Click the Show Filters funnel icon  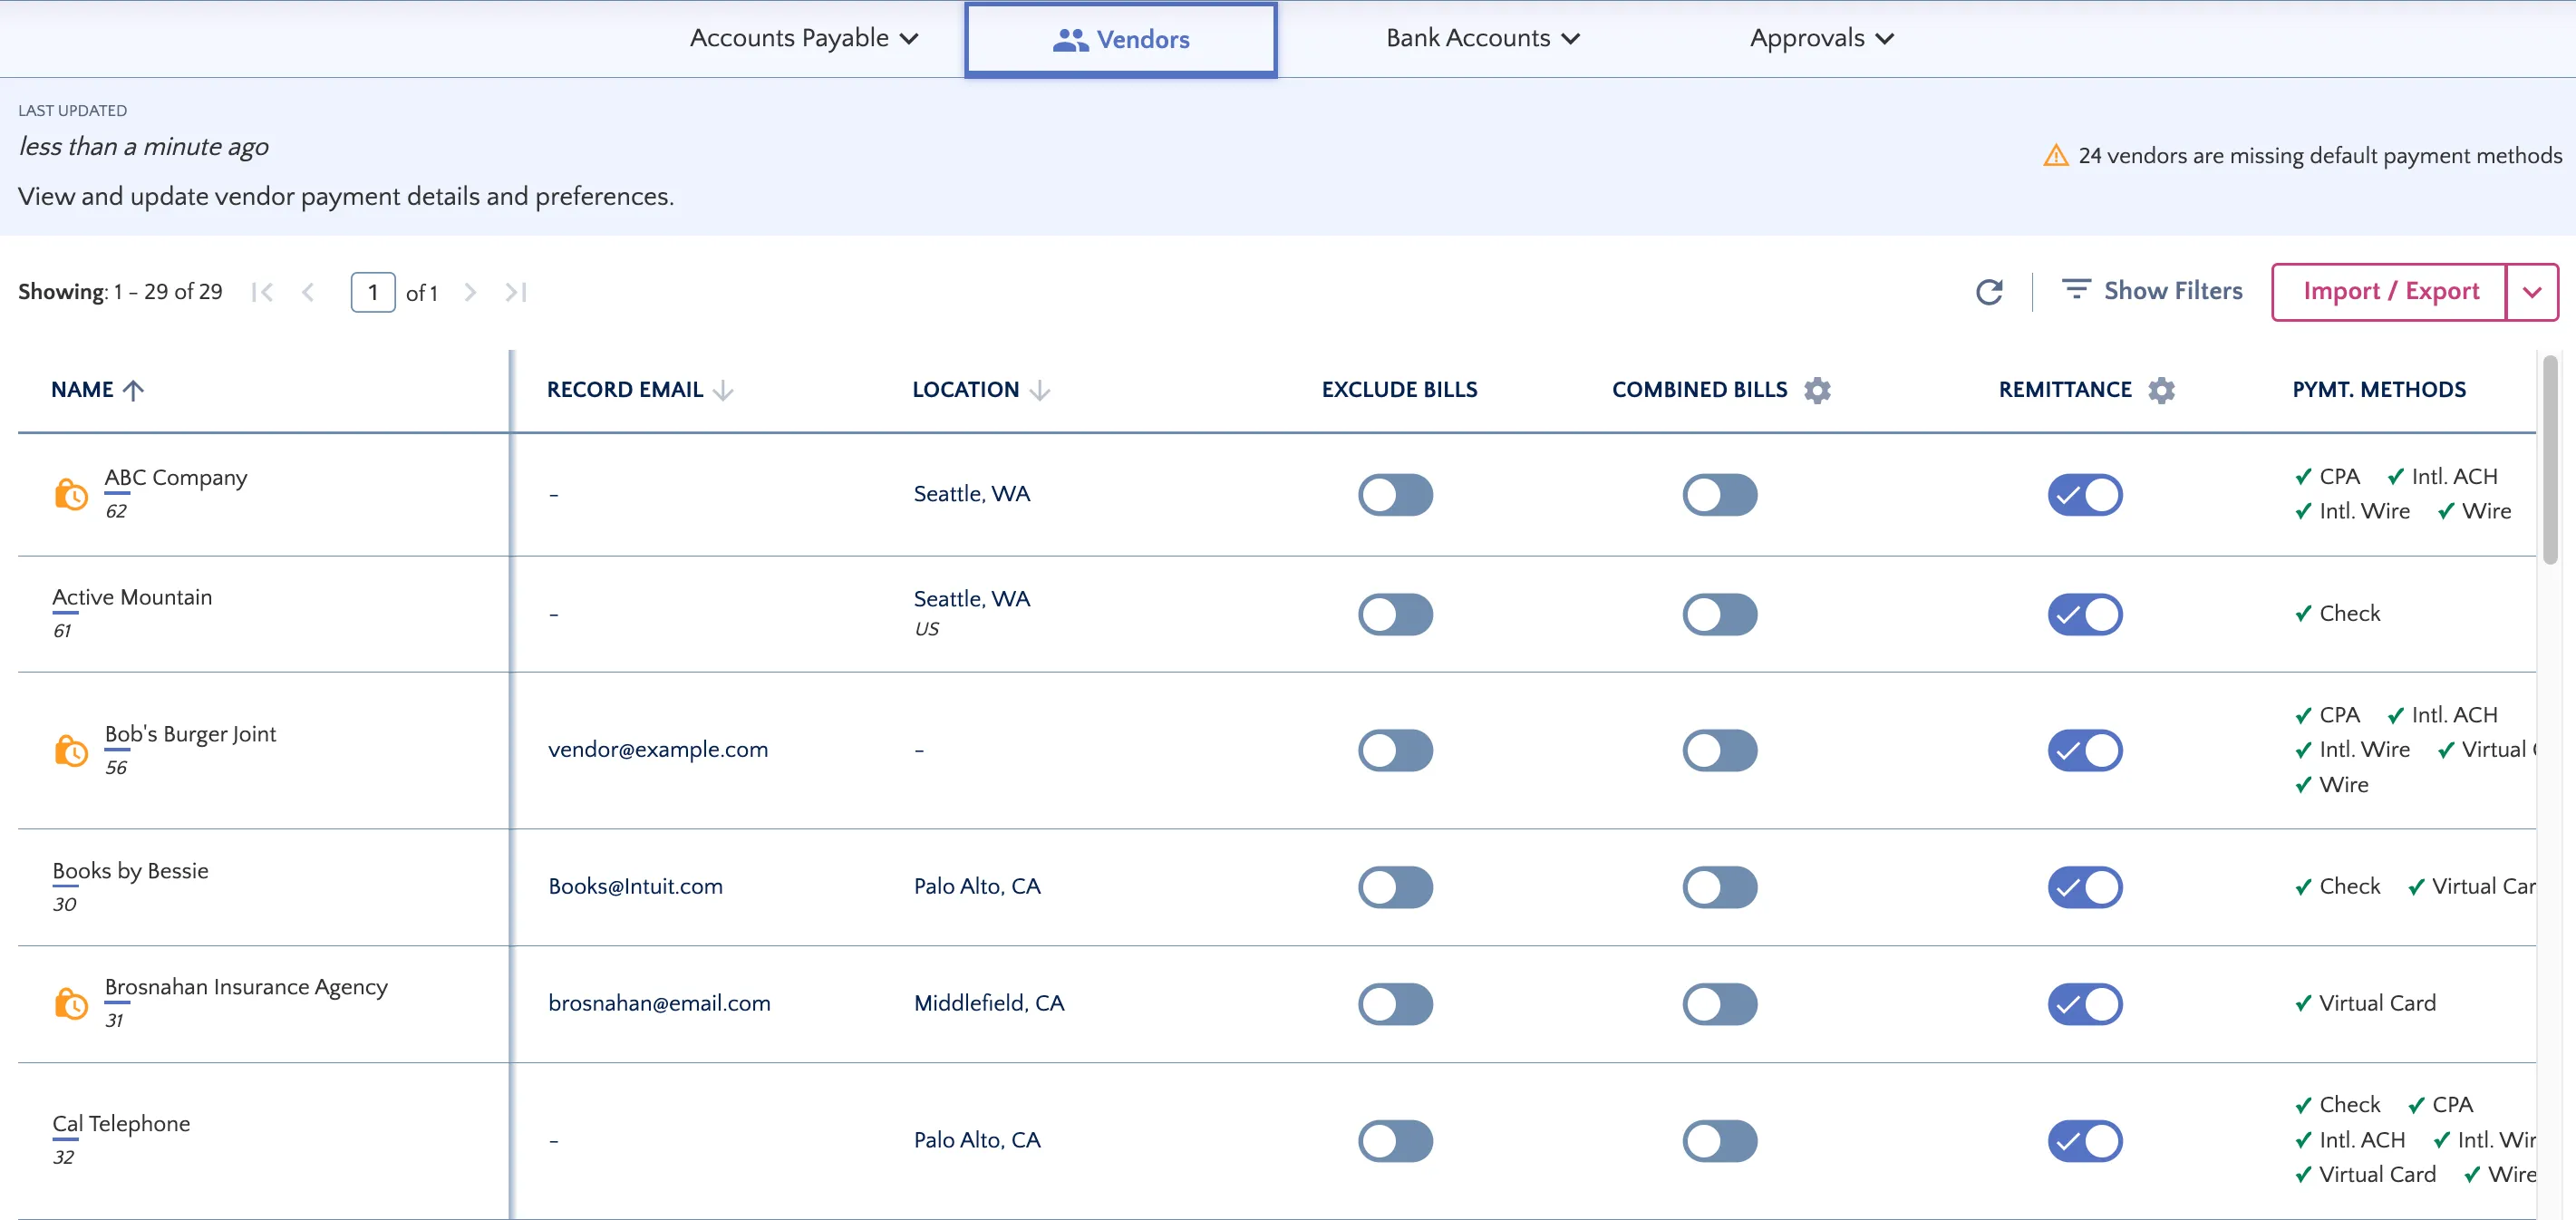[x=2076, y=290]
